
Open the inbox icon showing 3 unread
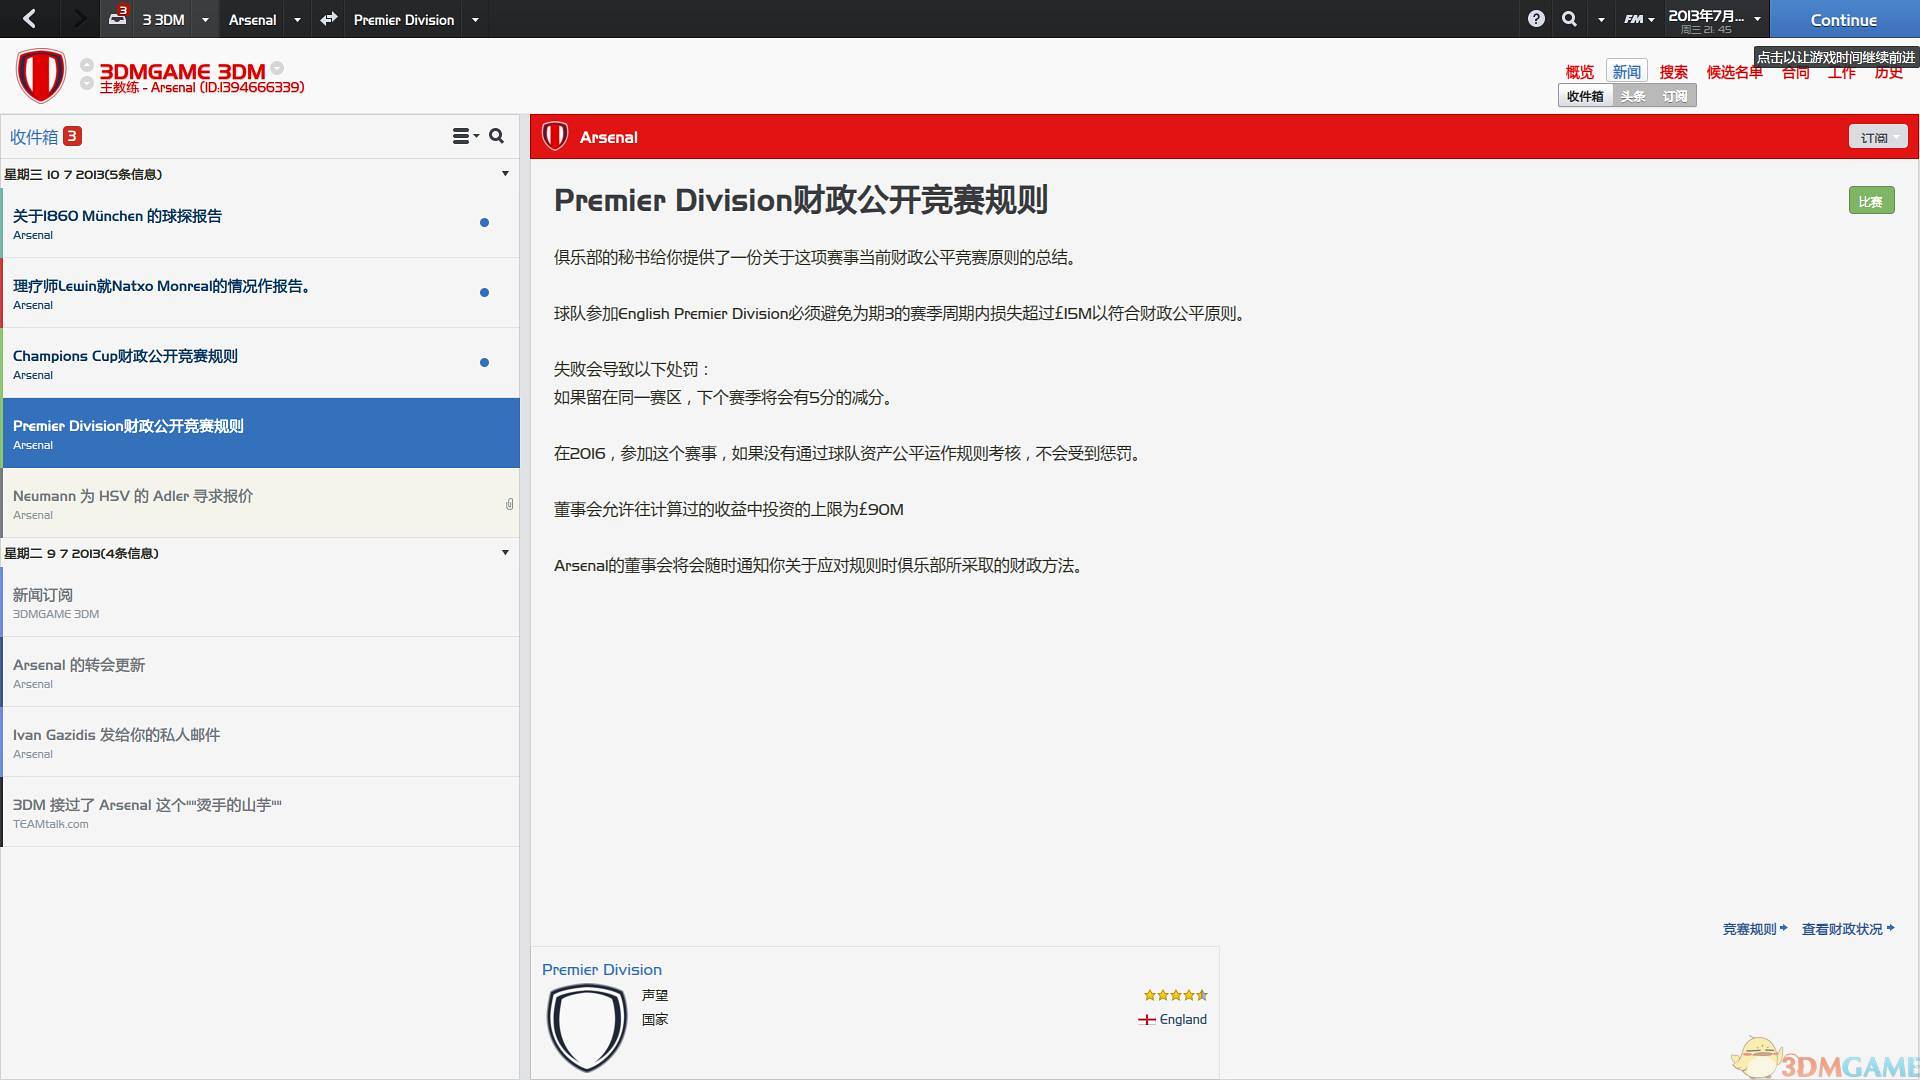coord(115,19)
